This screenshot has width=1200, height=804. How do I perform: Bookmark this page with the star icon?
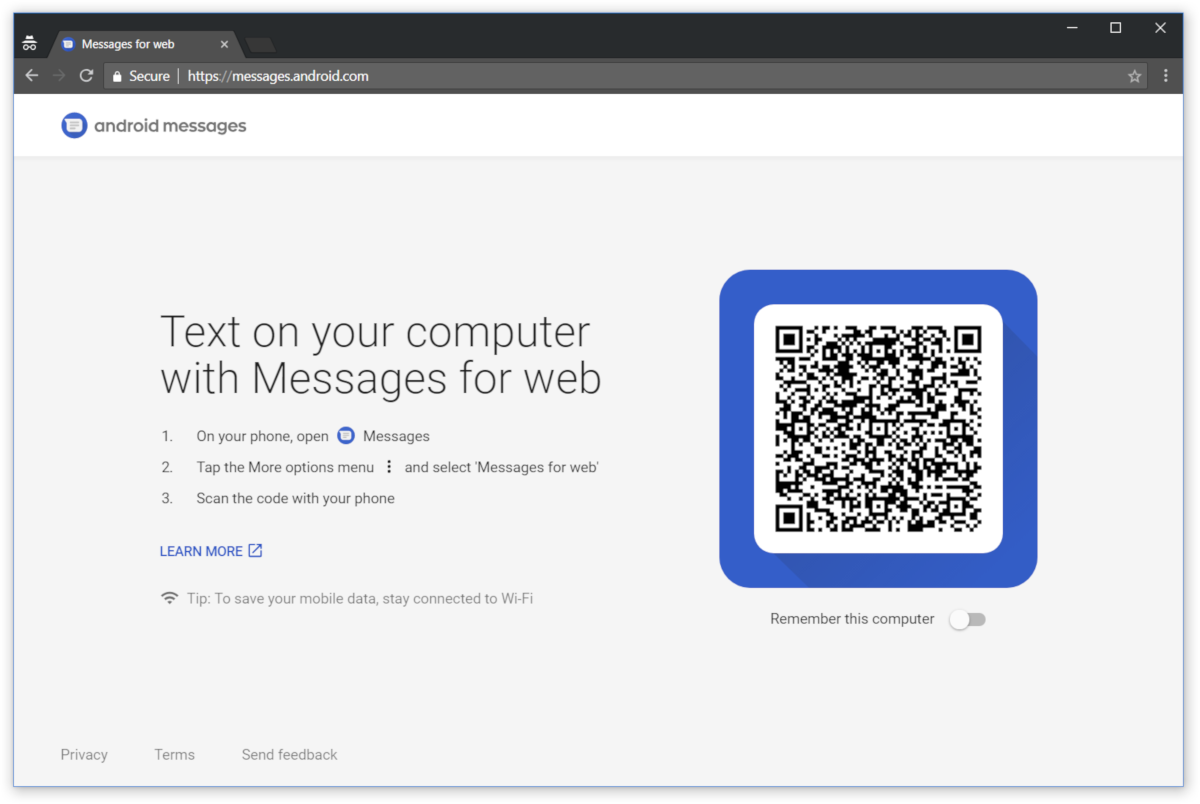tap(1134, 76)
